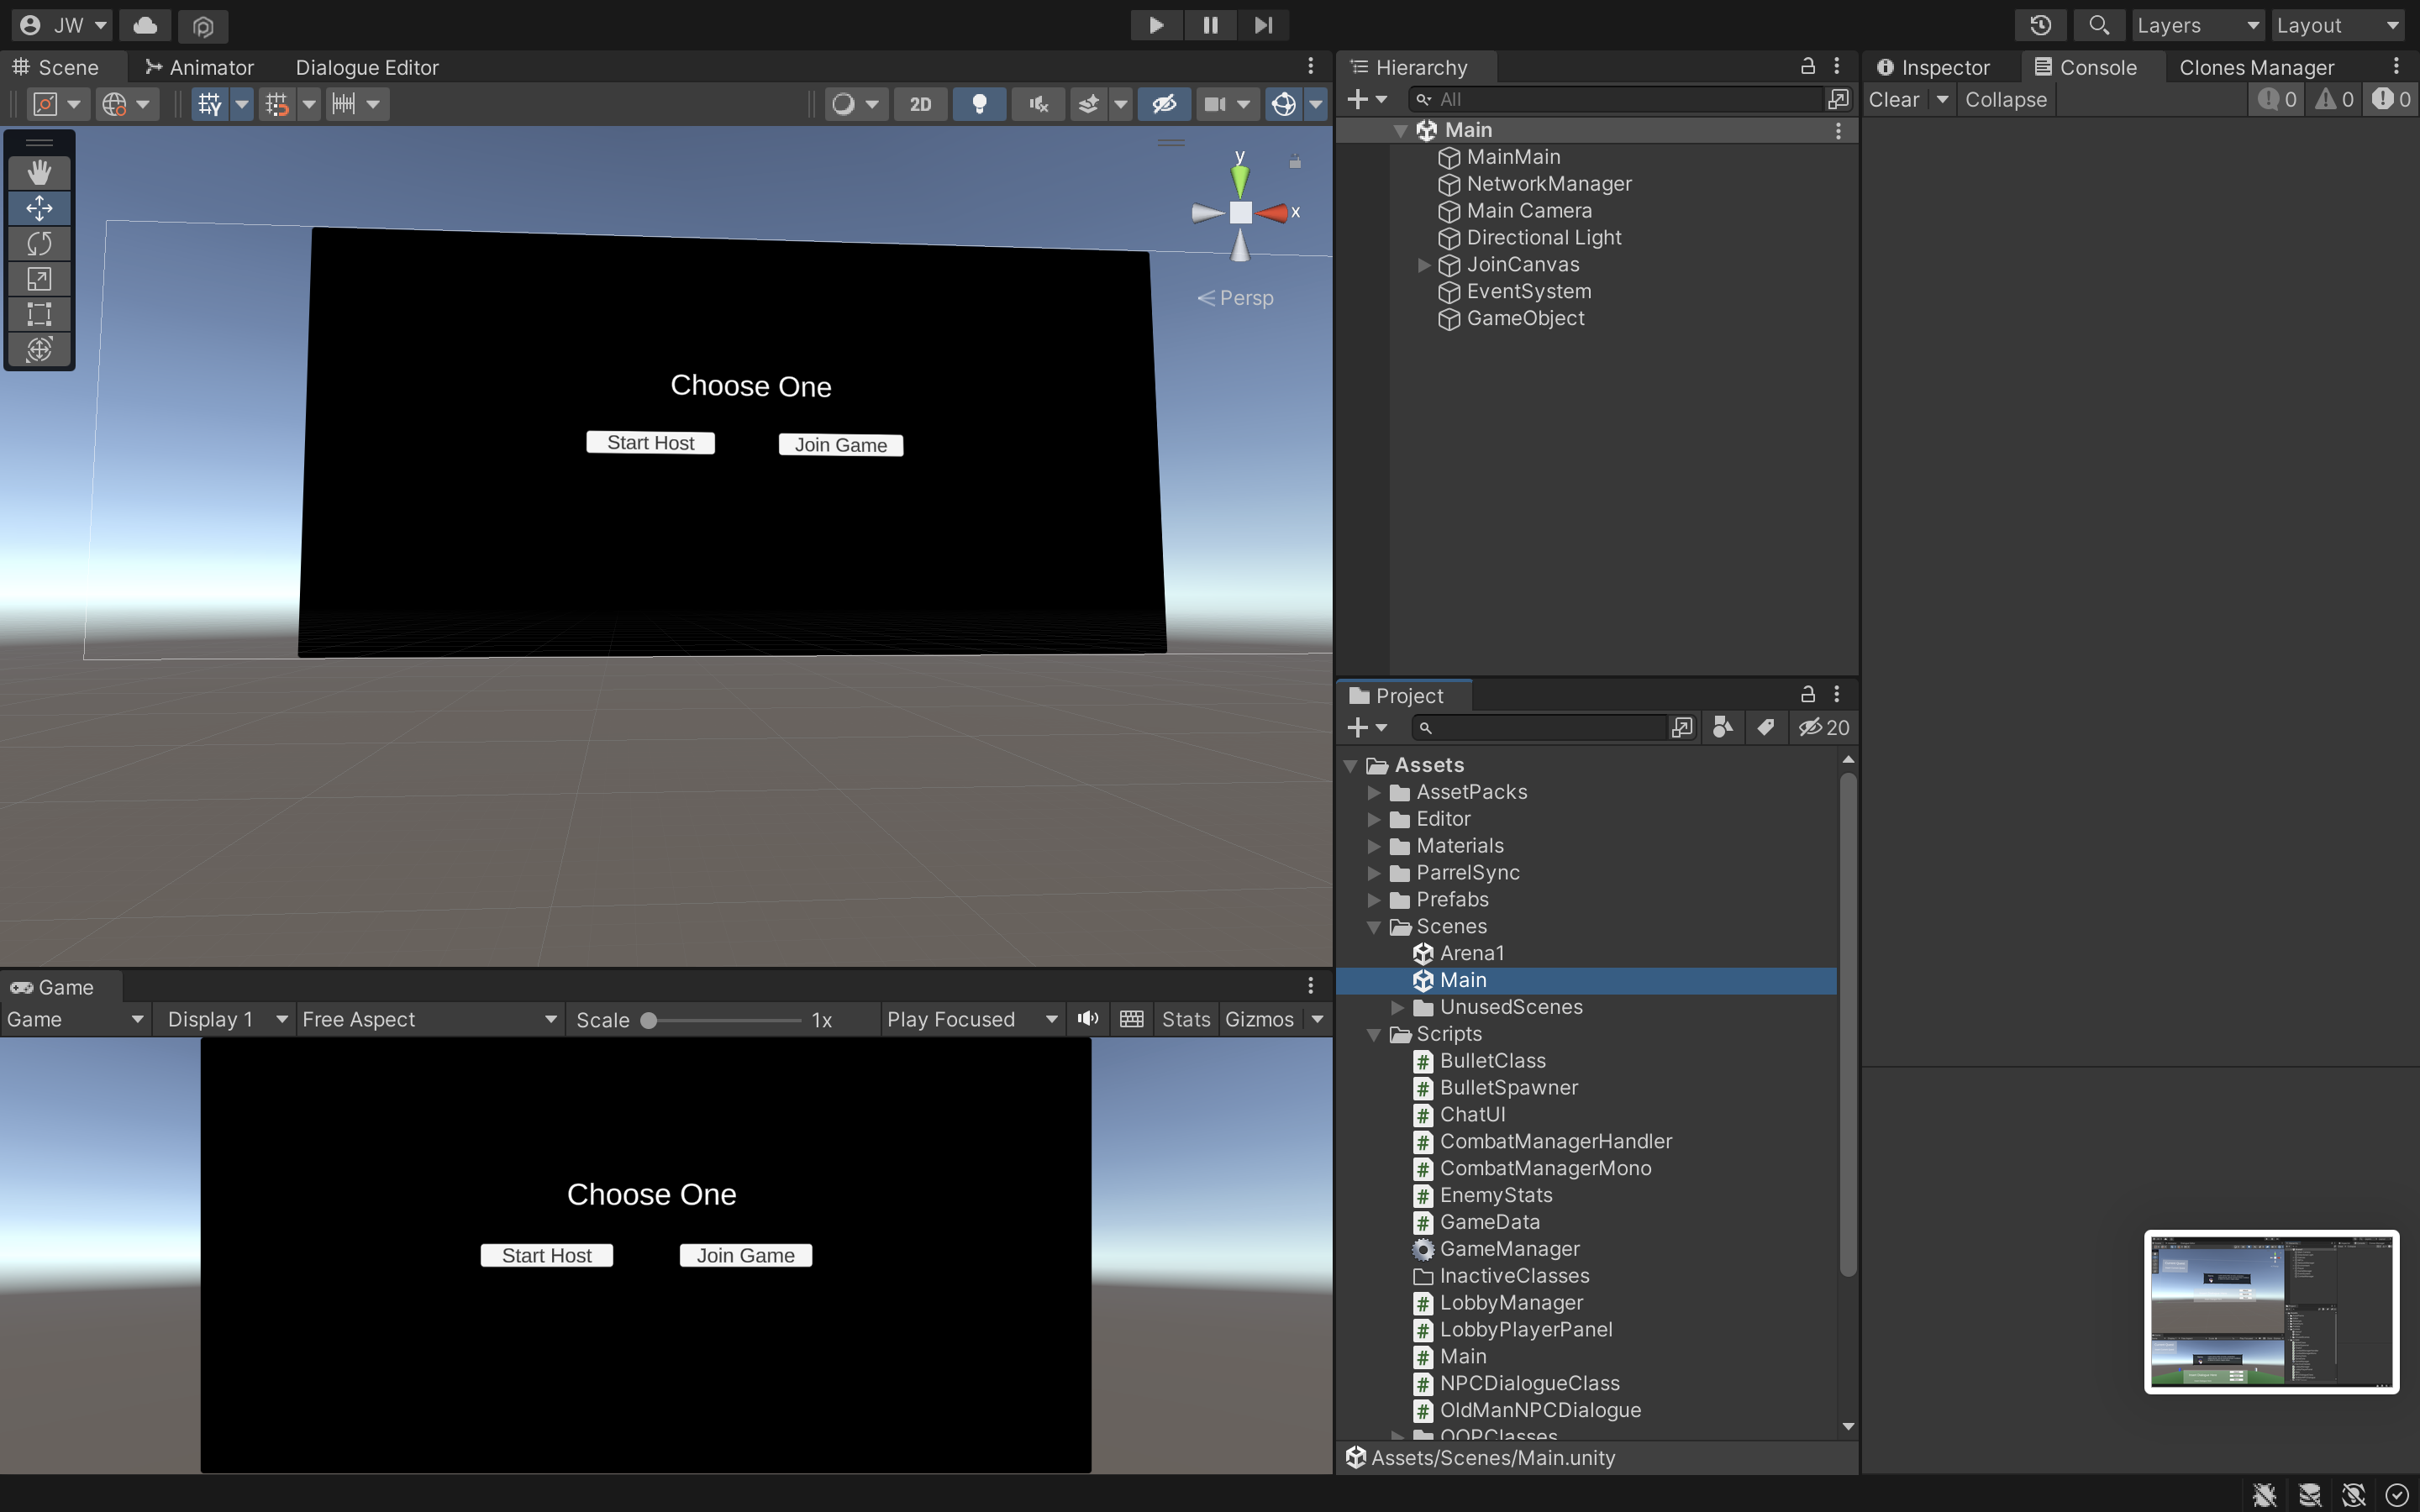Select the Hand view tool
This screenshot has width=2420, height=1512.
coord(39,173)
